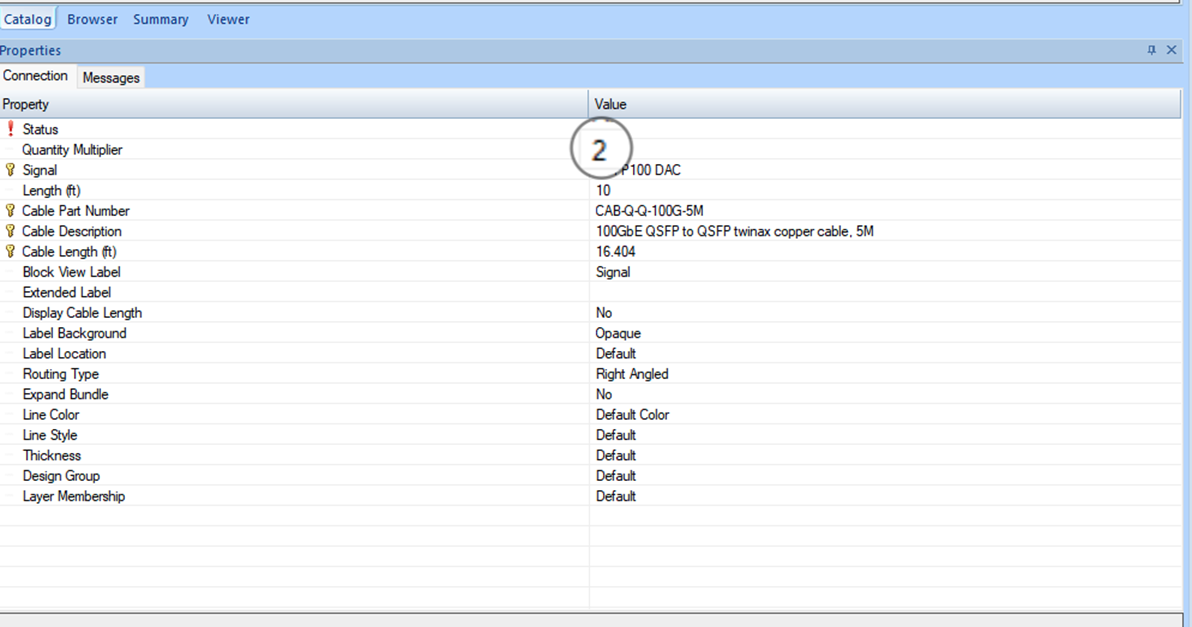Screen dimensions: 1192x627
Task: Click key icon beside Cable Description
Action: coord(11,231)
